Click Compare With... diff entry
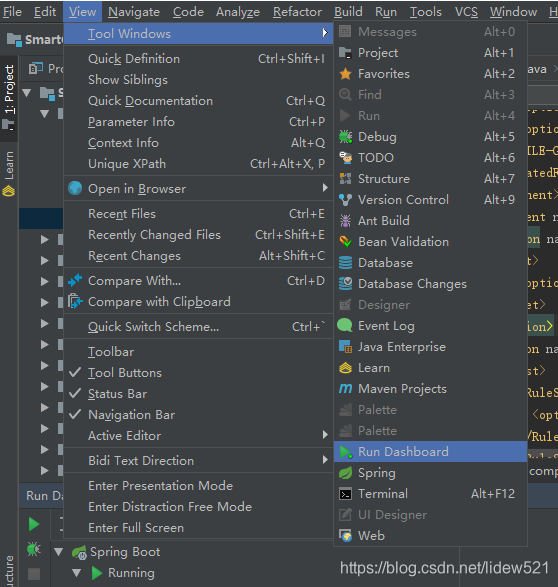558x587 pixels. pos(198,281)
